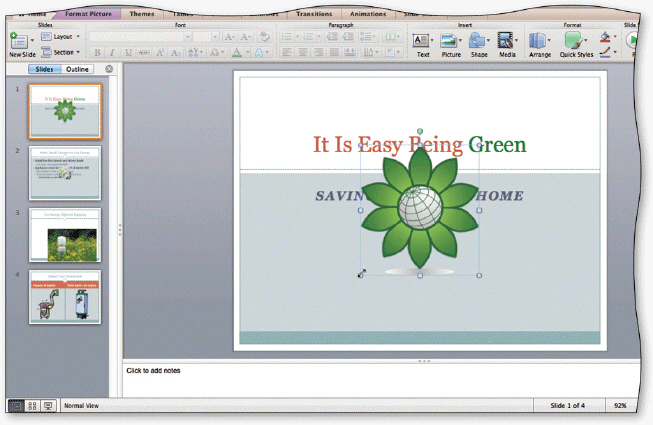Viewport: 653px width, 425px height.
Task: Select Center Text alignment
Action: (x=303, y=52)
